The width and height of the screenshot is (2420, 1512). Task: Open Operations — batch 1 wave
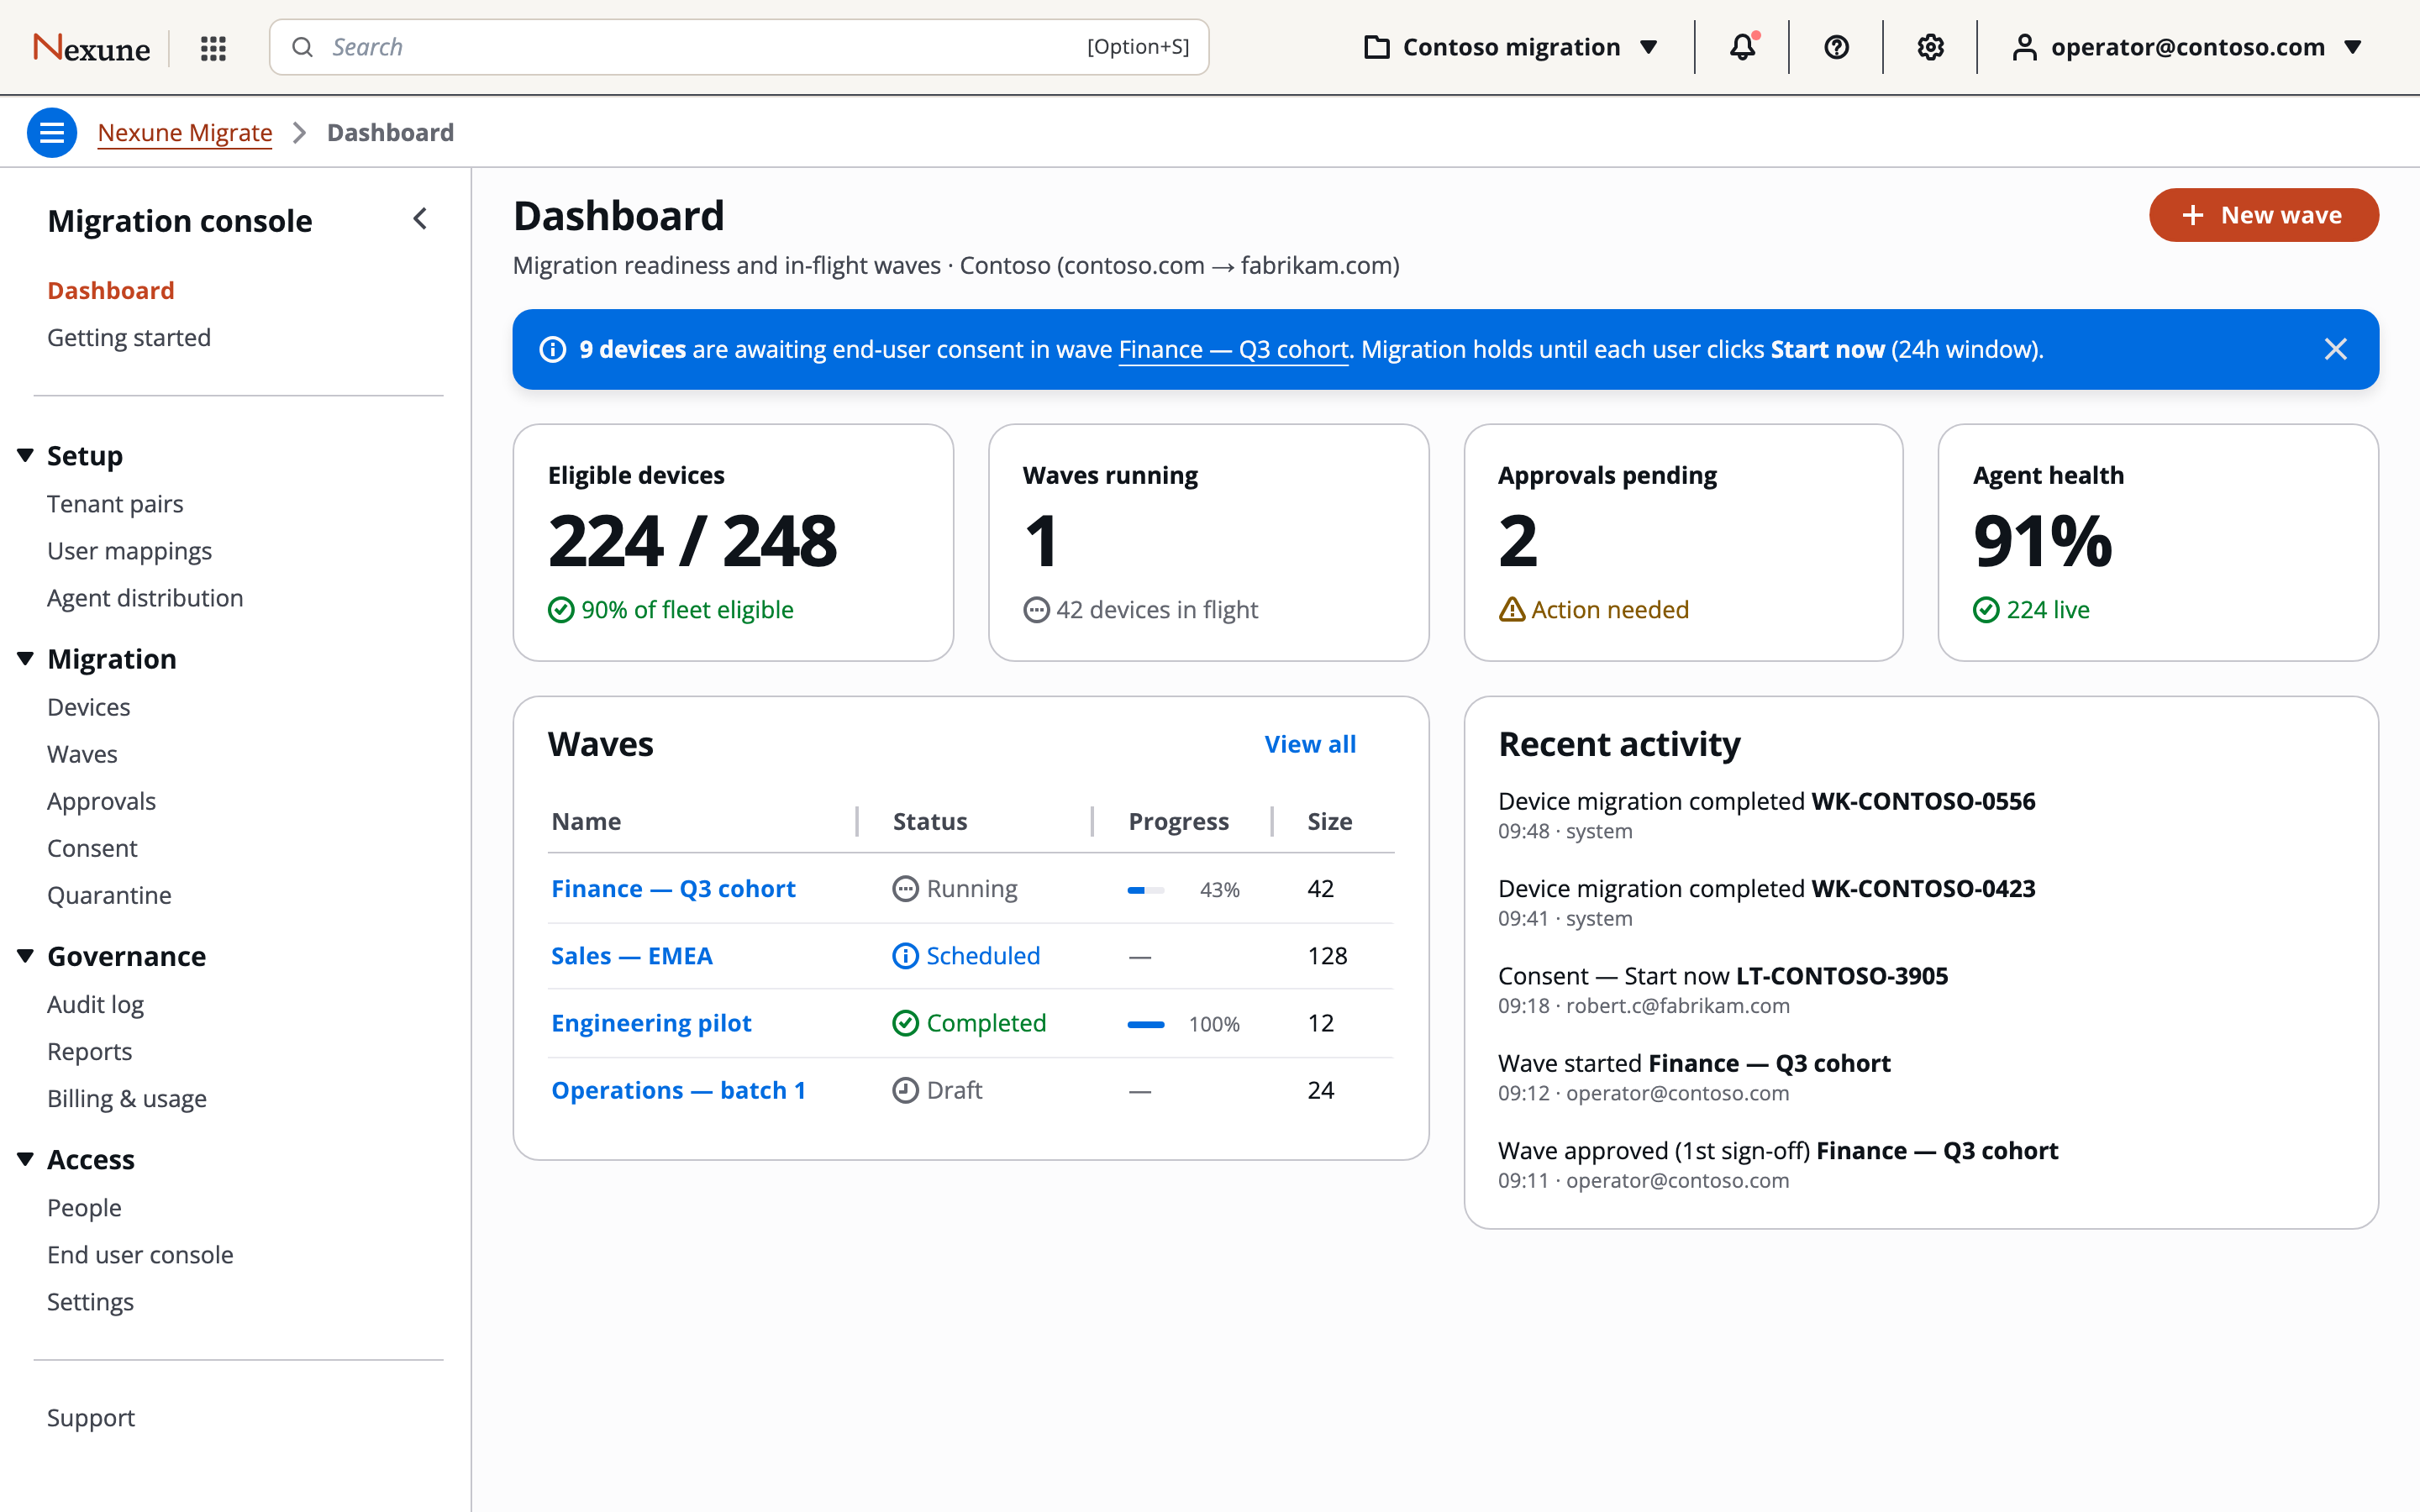pyautogui.click(x=678, y=1090)
